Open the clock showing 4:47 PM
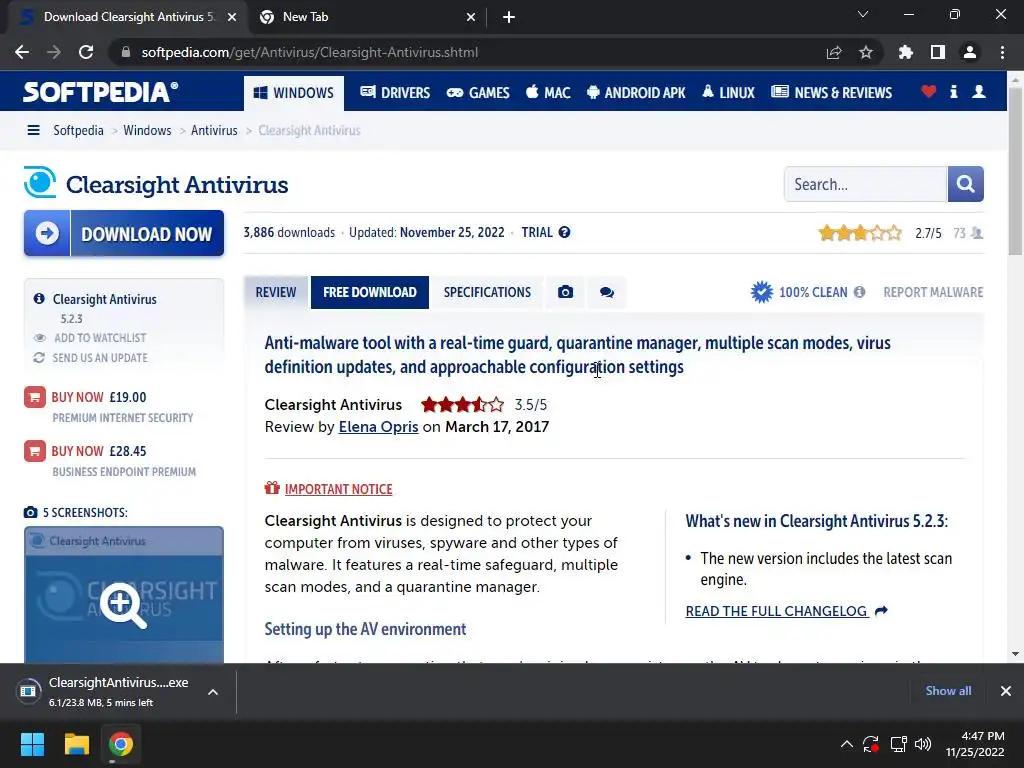 pos(974,744)
